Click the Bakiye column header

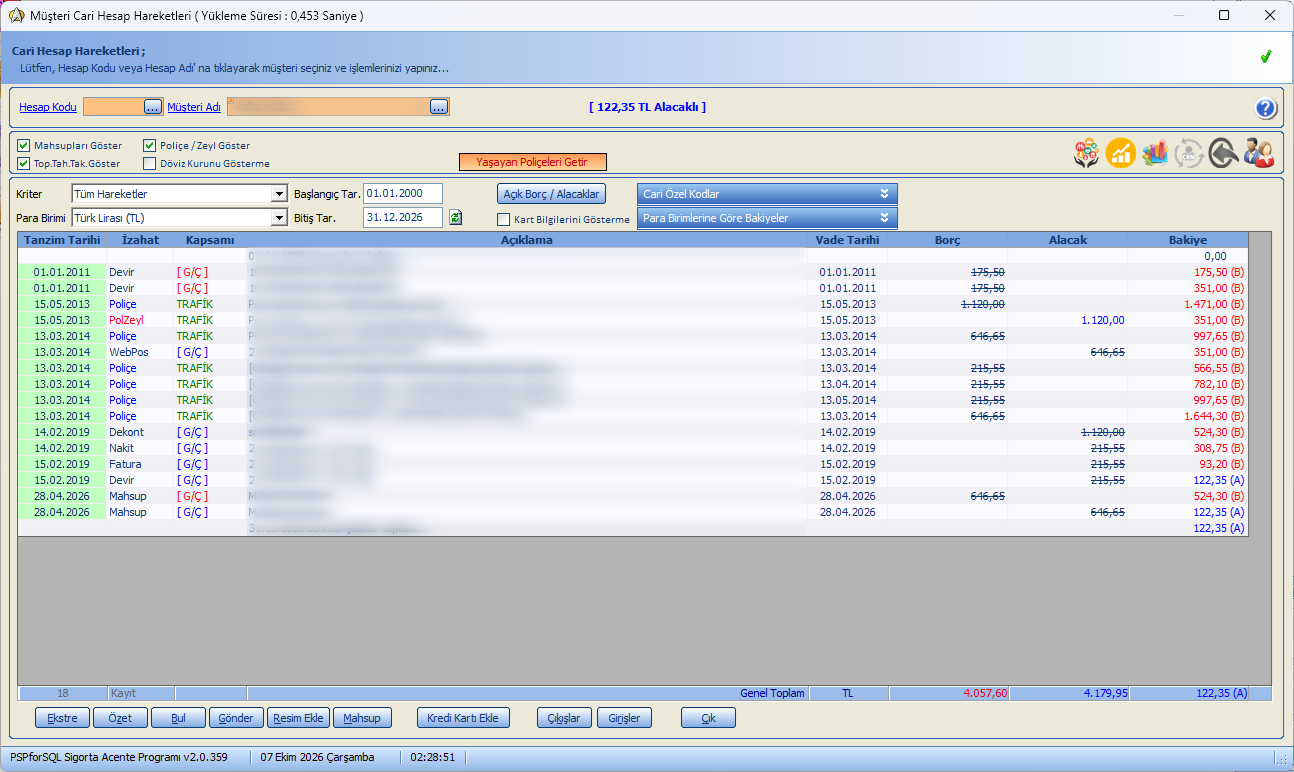click(x=1188, y=240)
